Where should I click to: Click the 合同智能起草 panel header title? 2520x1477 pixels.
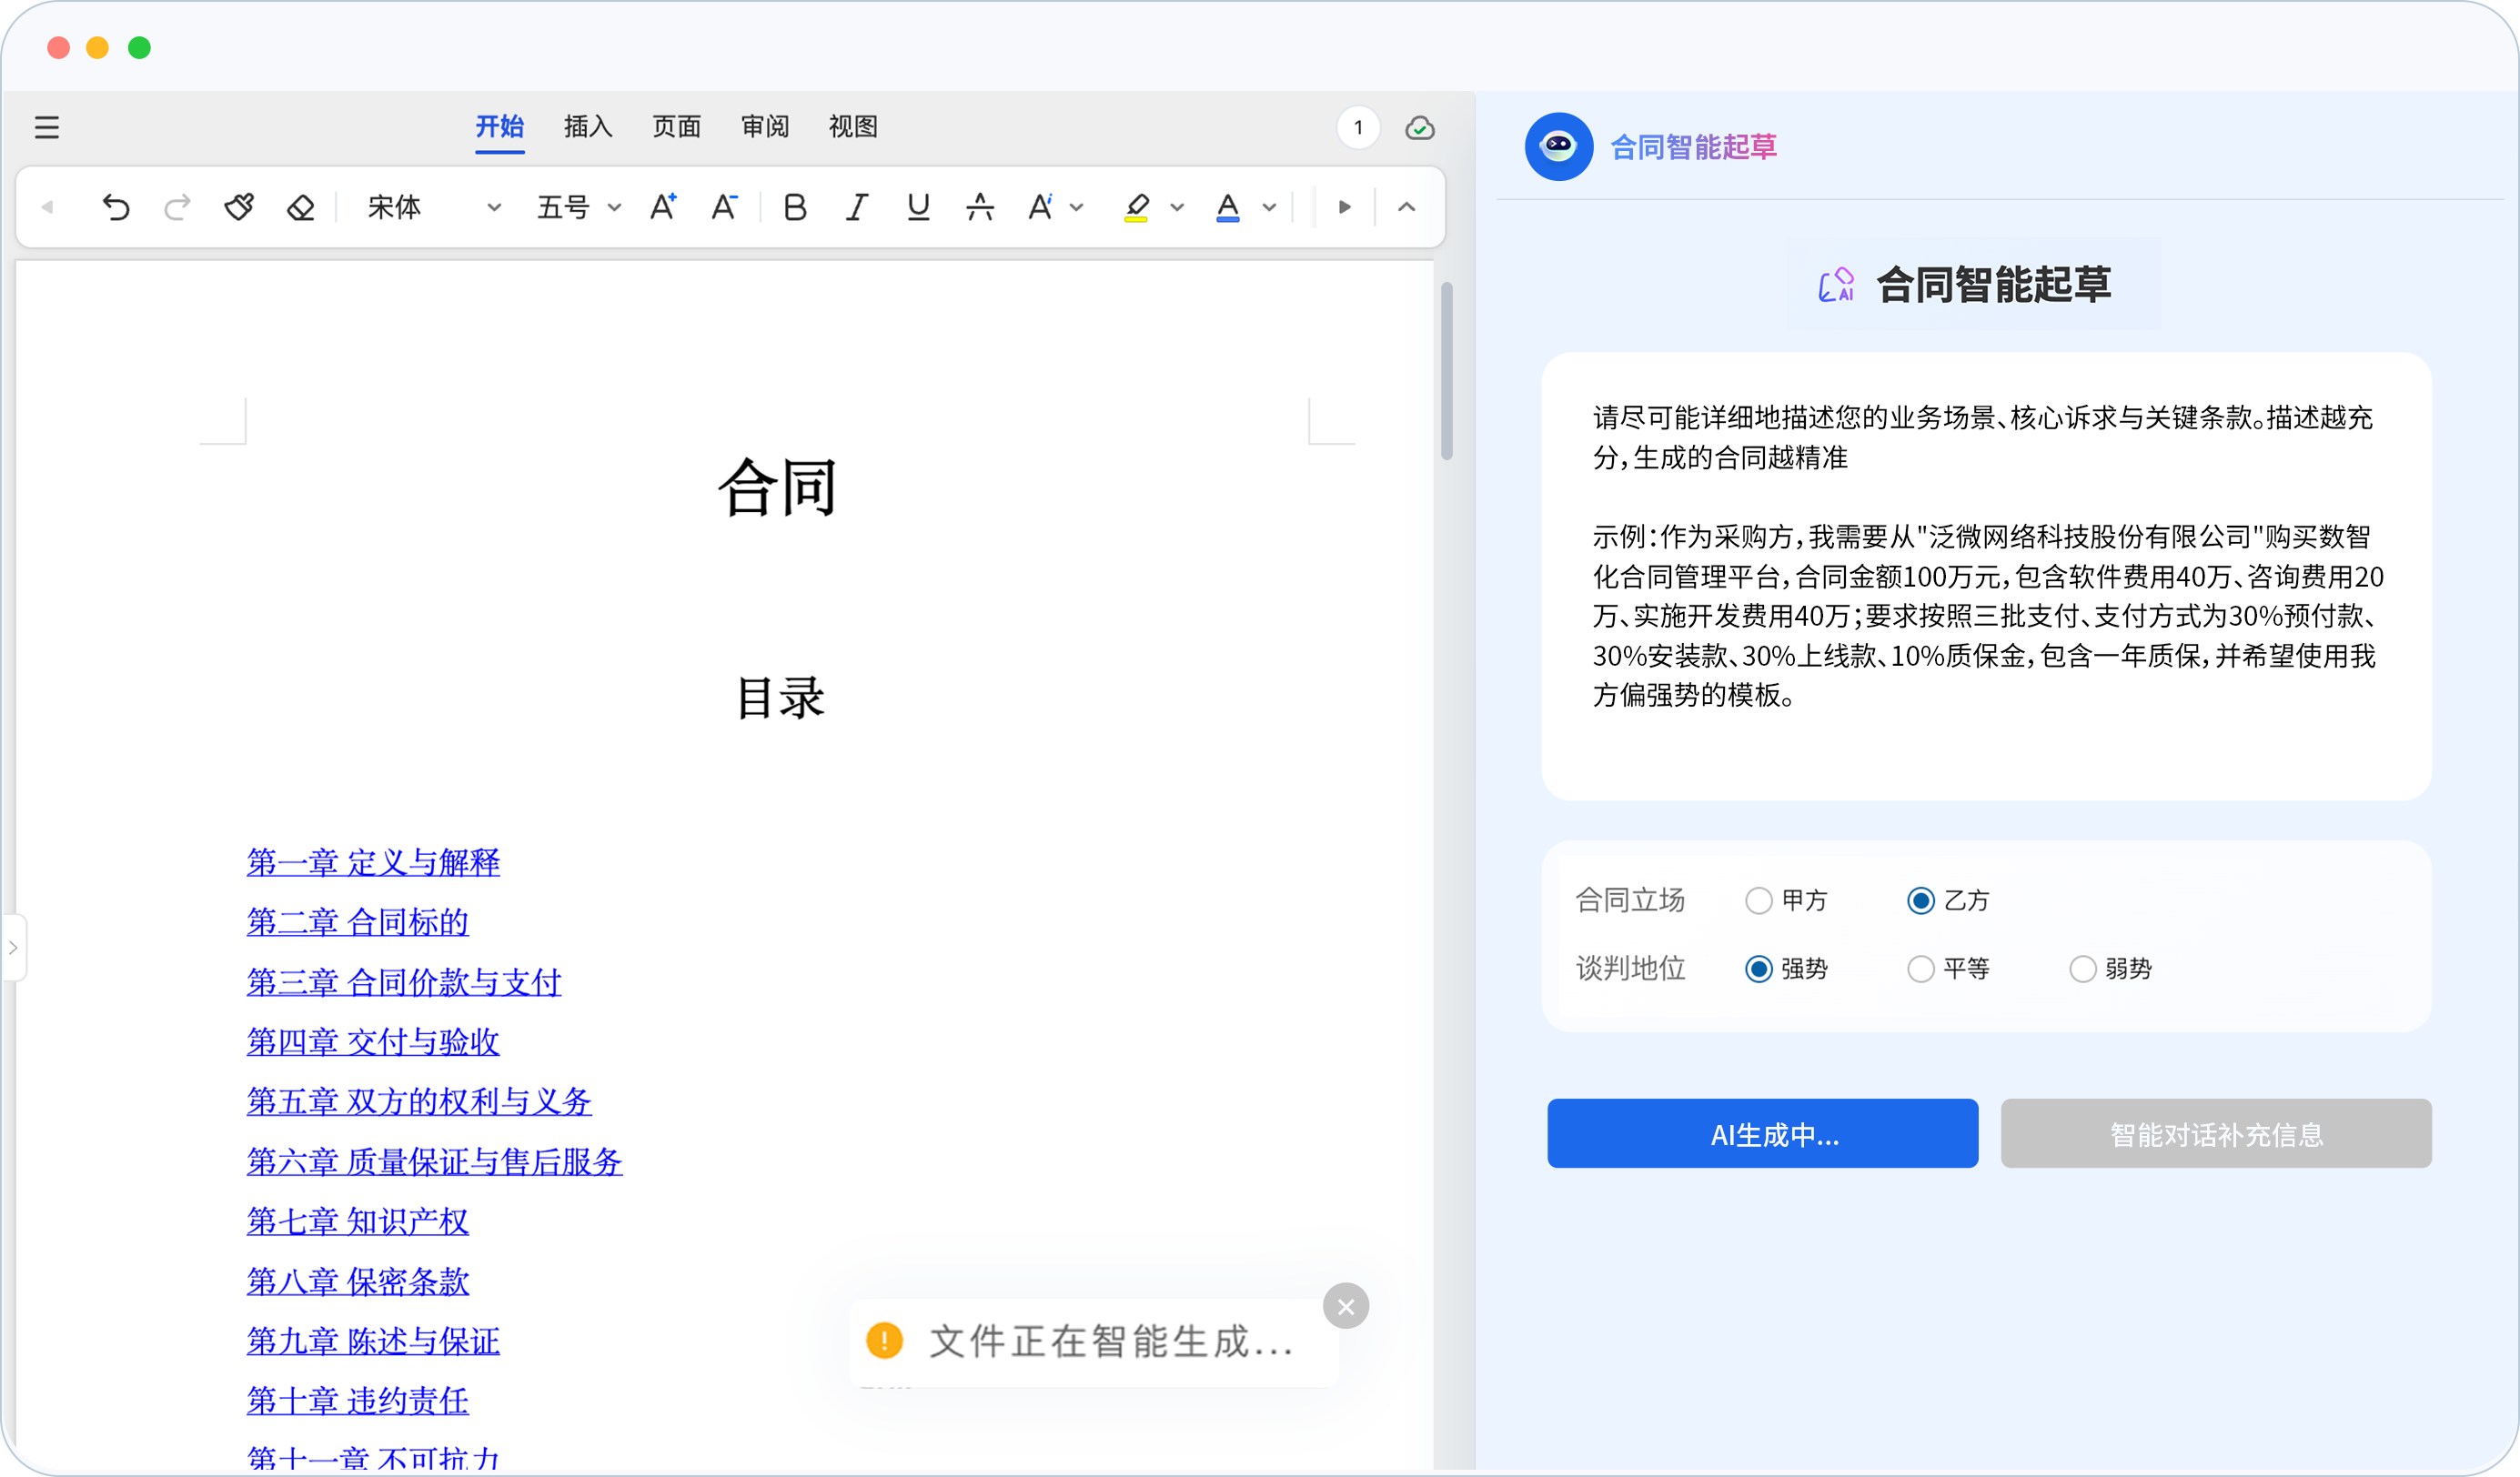click(x=1693, y=147)
